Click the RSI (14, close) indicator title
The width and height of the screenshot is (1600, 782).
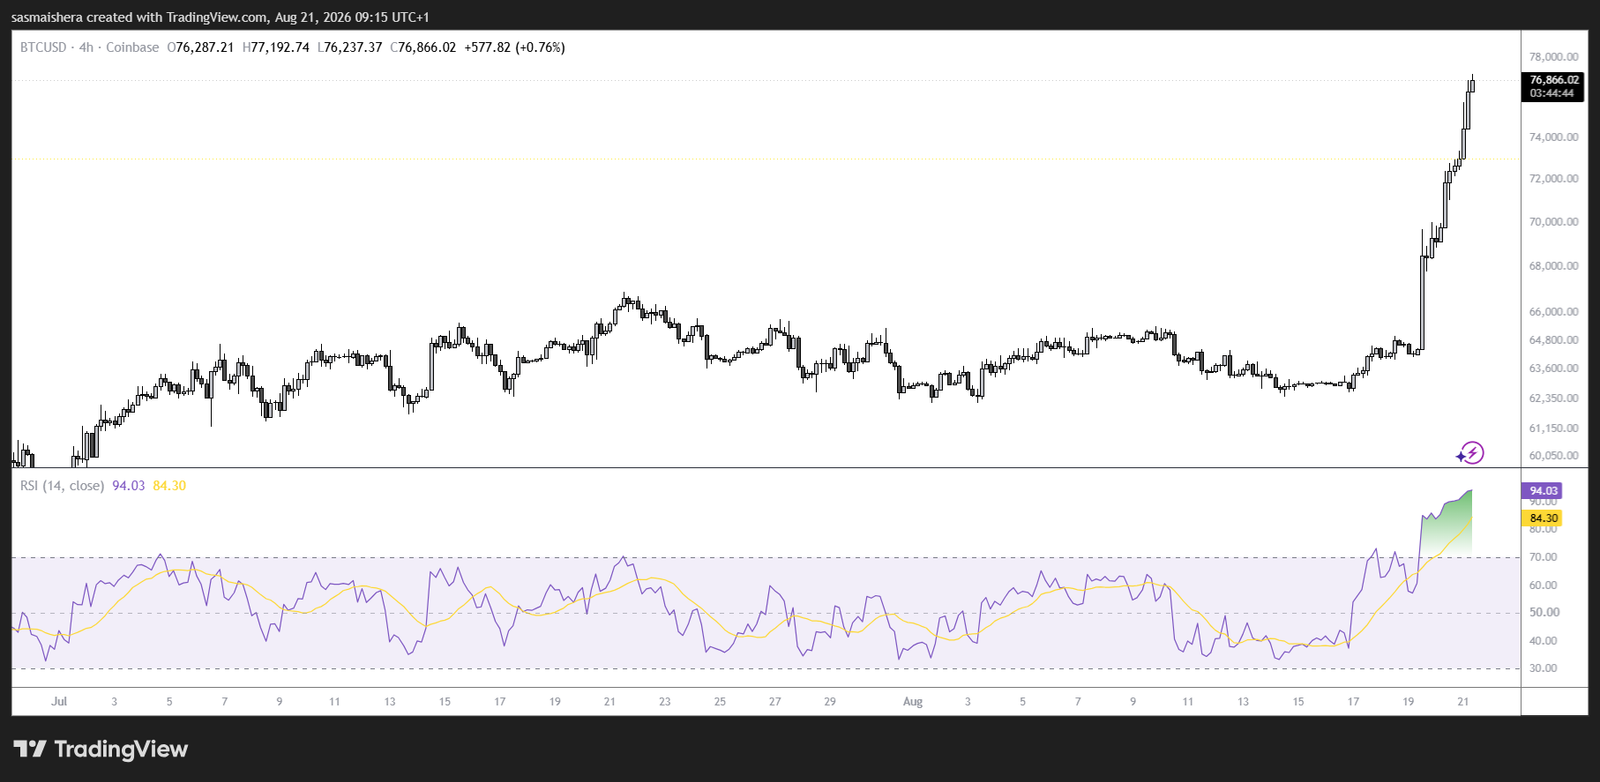pos(62,486)
